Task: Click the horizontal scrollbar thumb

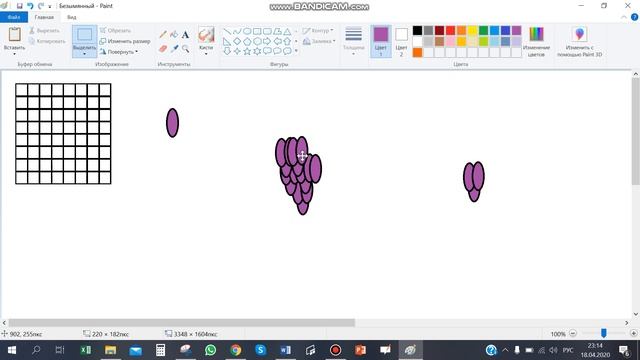Action: 182,322
